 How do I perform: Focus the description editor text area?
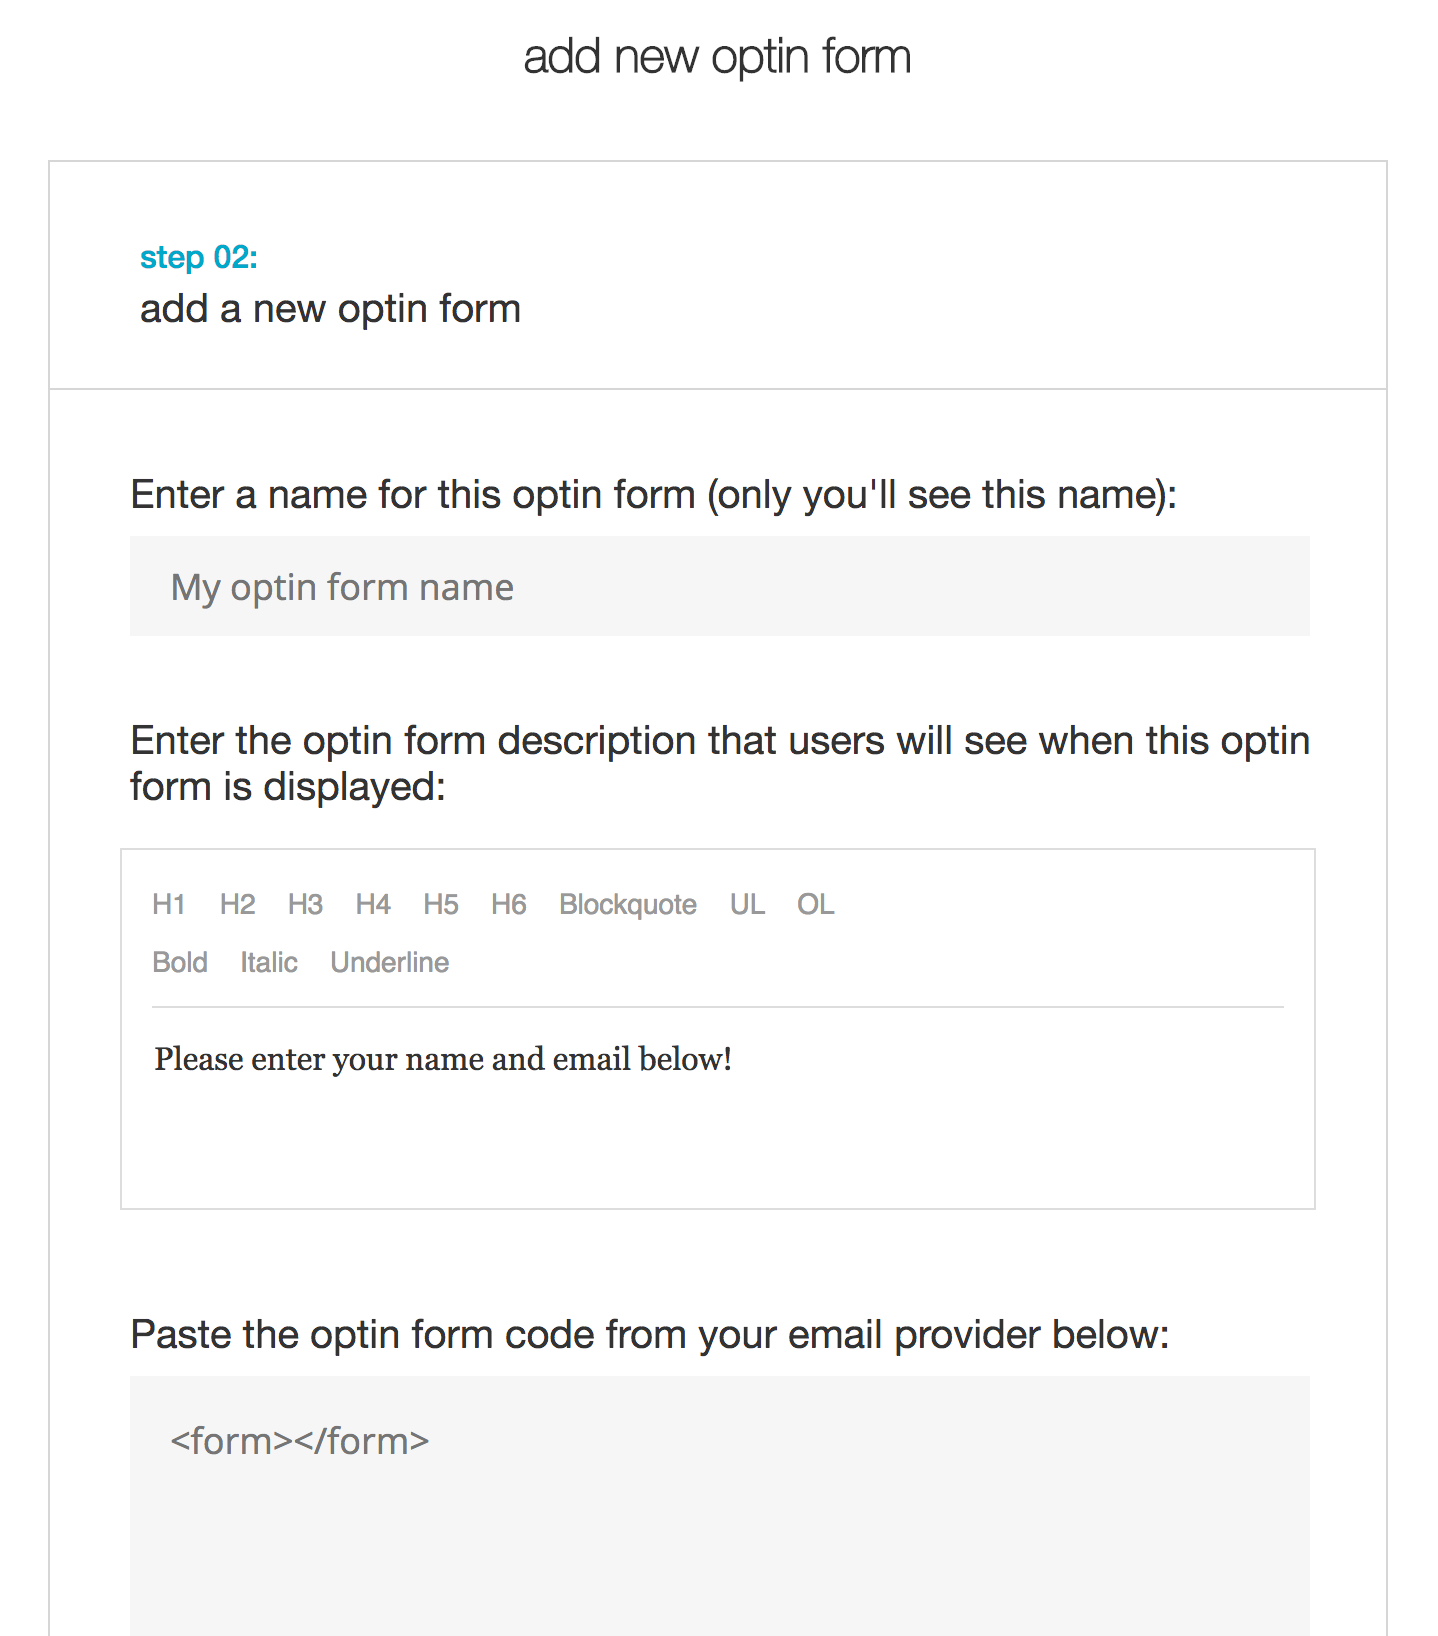(x=717, y=1130)
